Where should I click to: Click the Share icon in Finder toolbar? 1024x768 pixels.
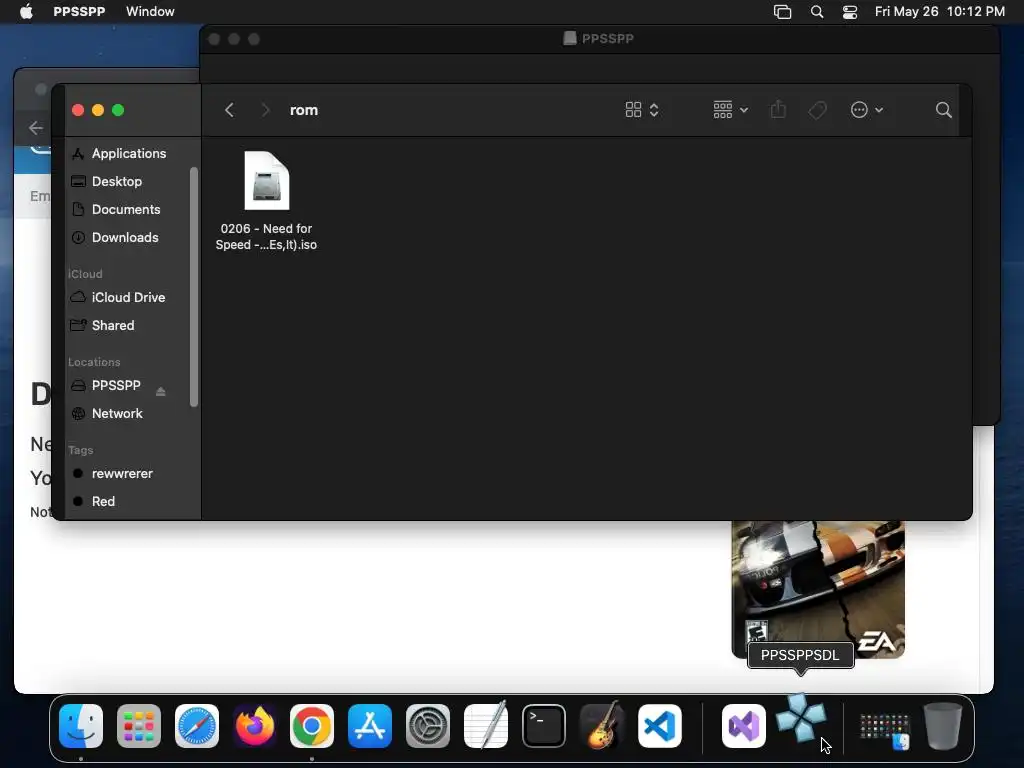point(778,110)
